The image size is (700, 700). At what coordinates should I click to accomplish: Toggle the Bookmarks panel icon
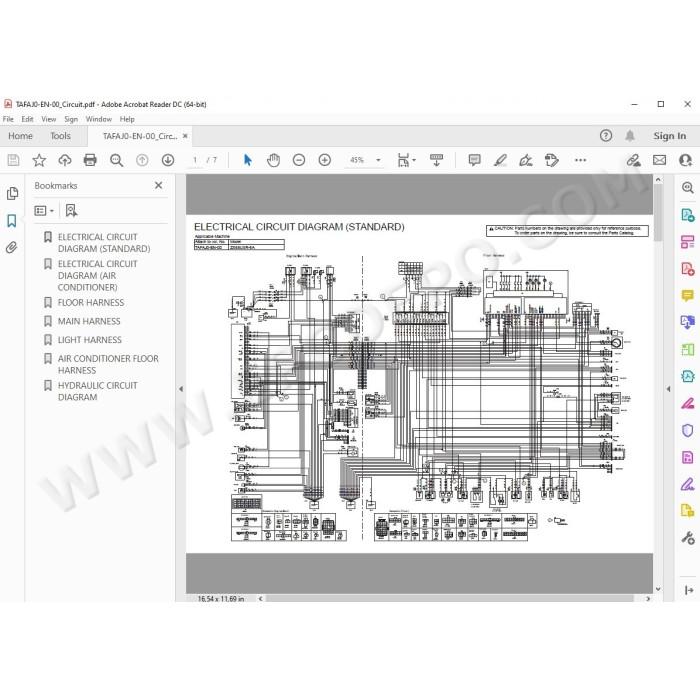(x=12, y=221)
